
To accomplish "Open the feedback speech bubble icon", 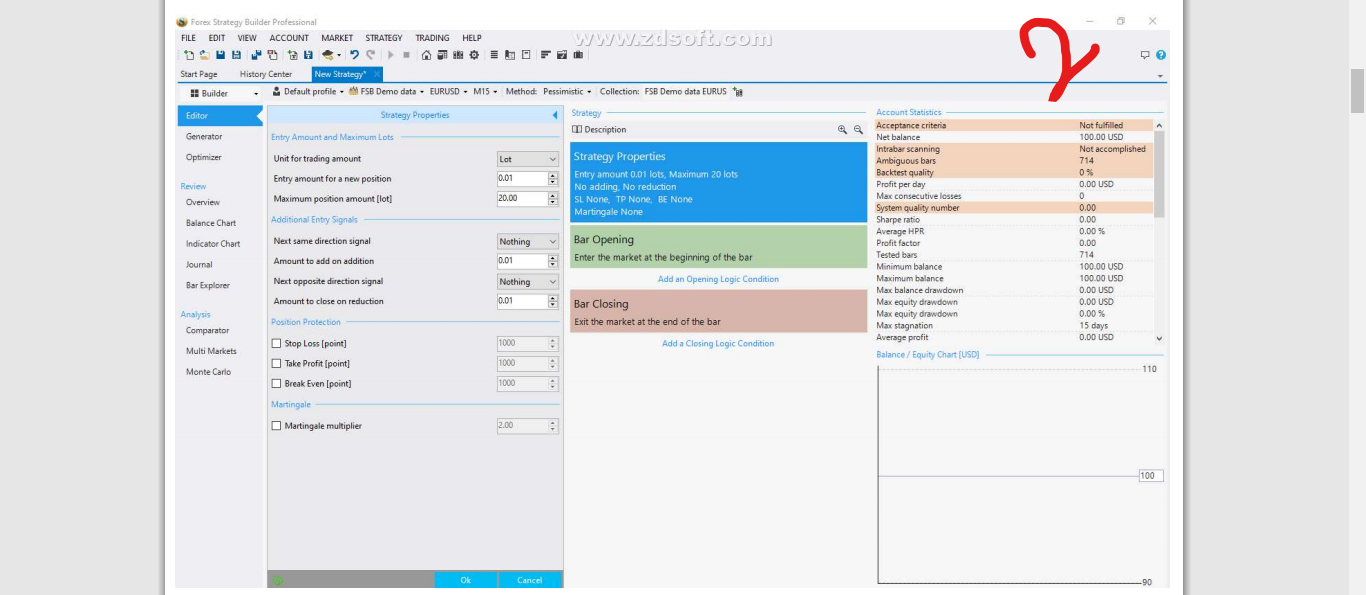I will click(1145, 55).
